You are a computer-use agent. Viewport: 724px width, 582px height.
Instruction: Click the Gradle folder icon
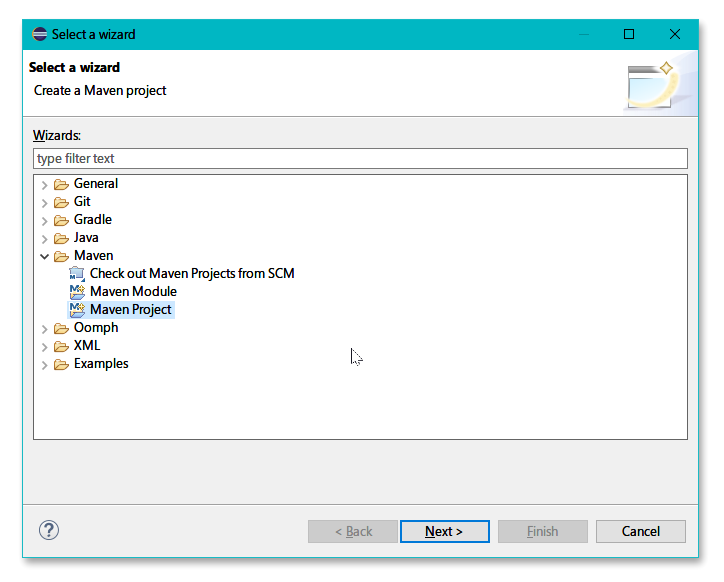[61, 220]
